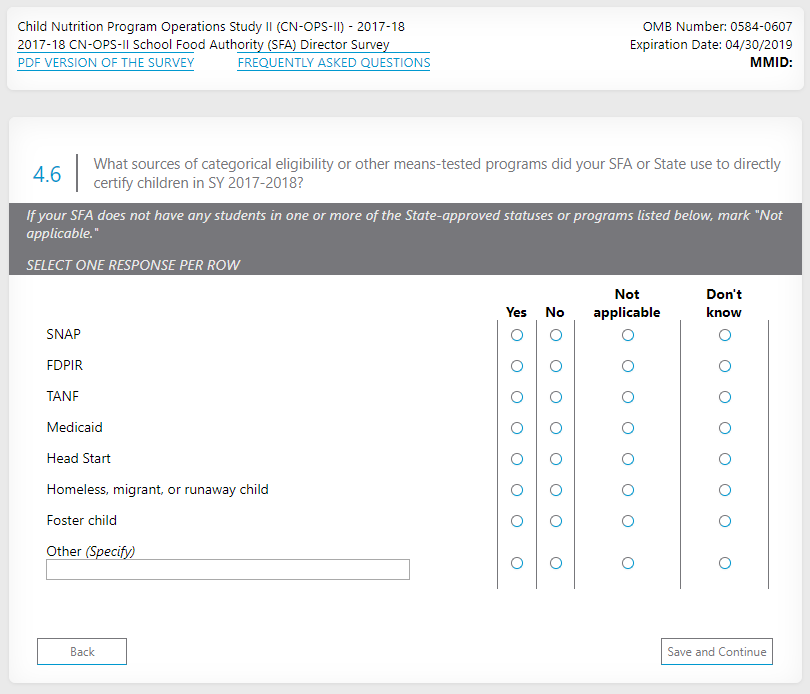The height and width of the screenshot is (694, 810).
Task: Select No for Homeless, migrant, or runaway child
Action: (x=556, y=490)
